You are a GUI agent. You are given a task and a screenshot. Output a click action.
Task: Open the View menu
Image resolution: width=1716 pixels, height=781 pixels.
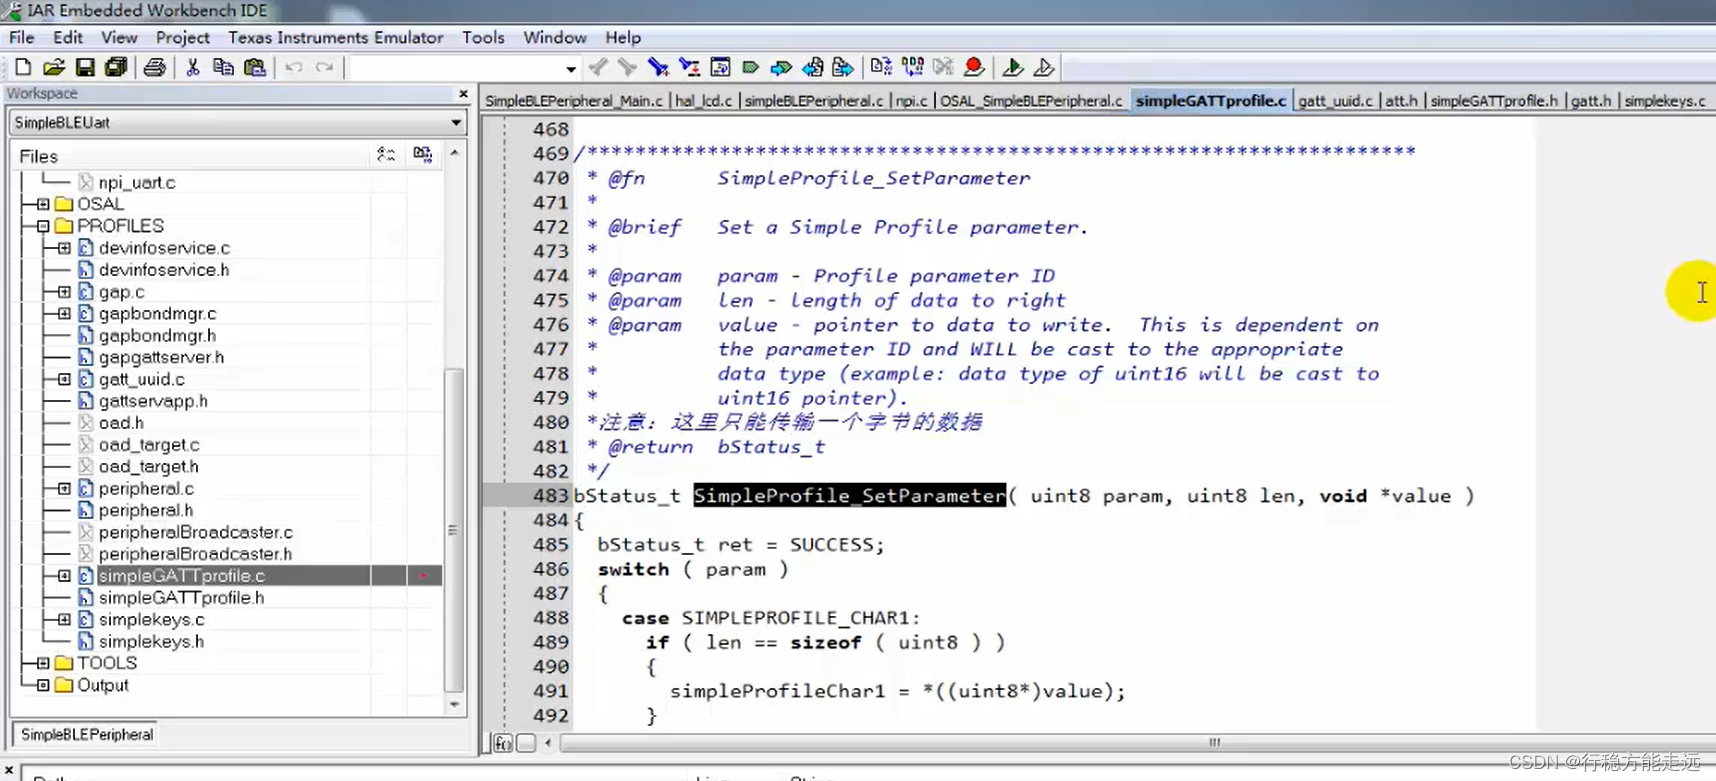point(119,37)
